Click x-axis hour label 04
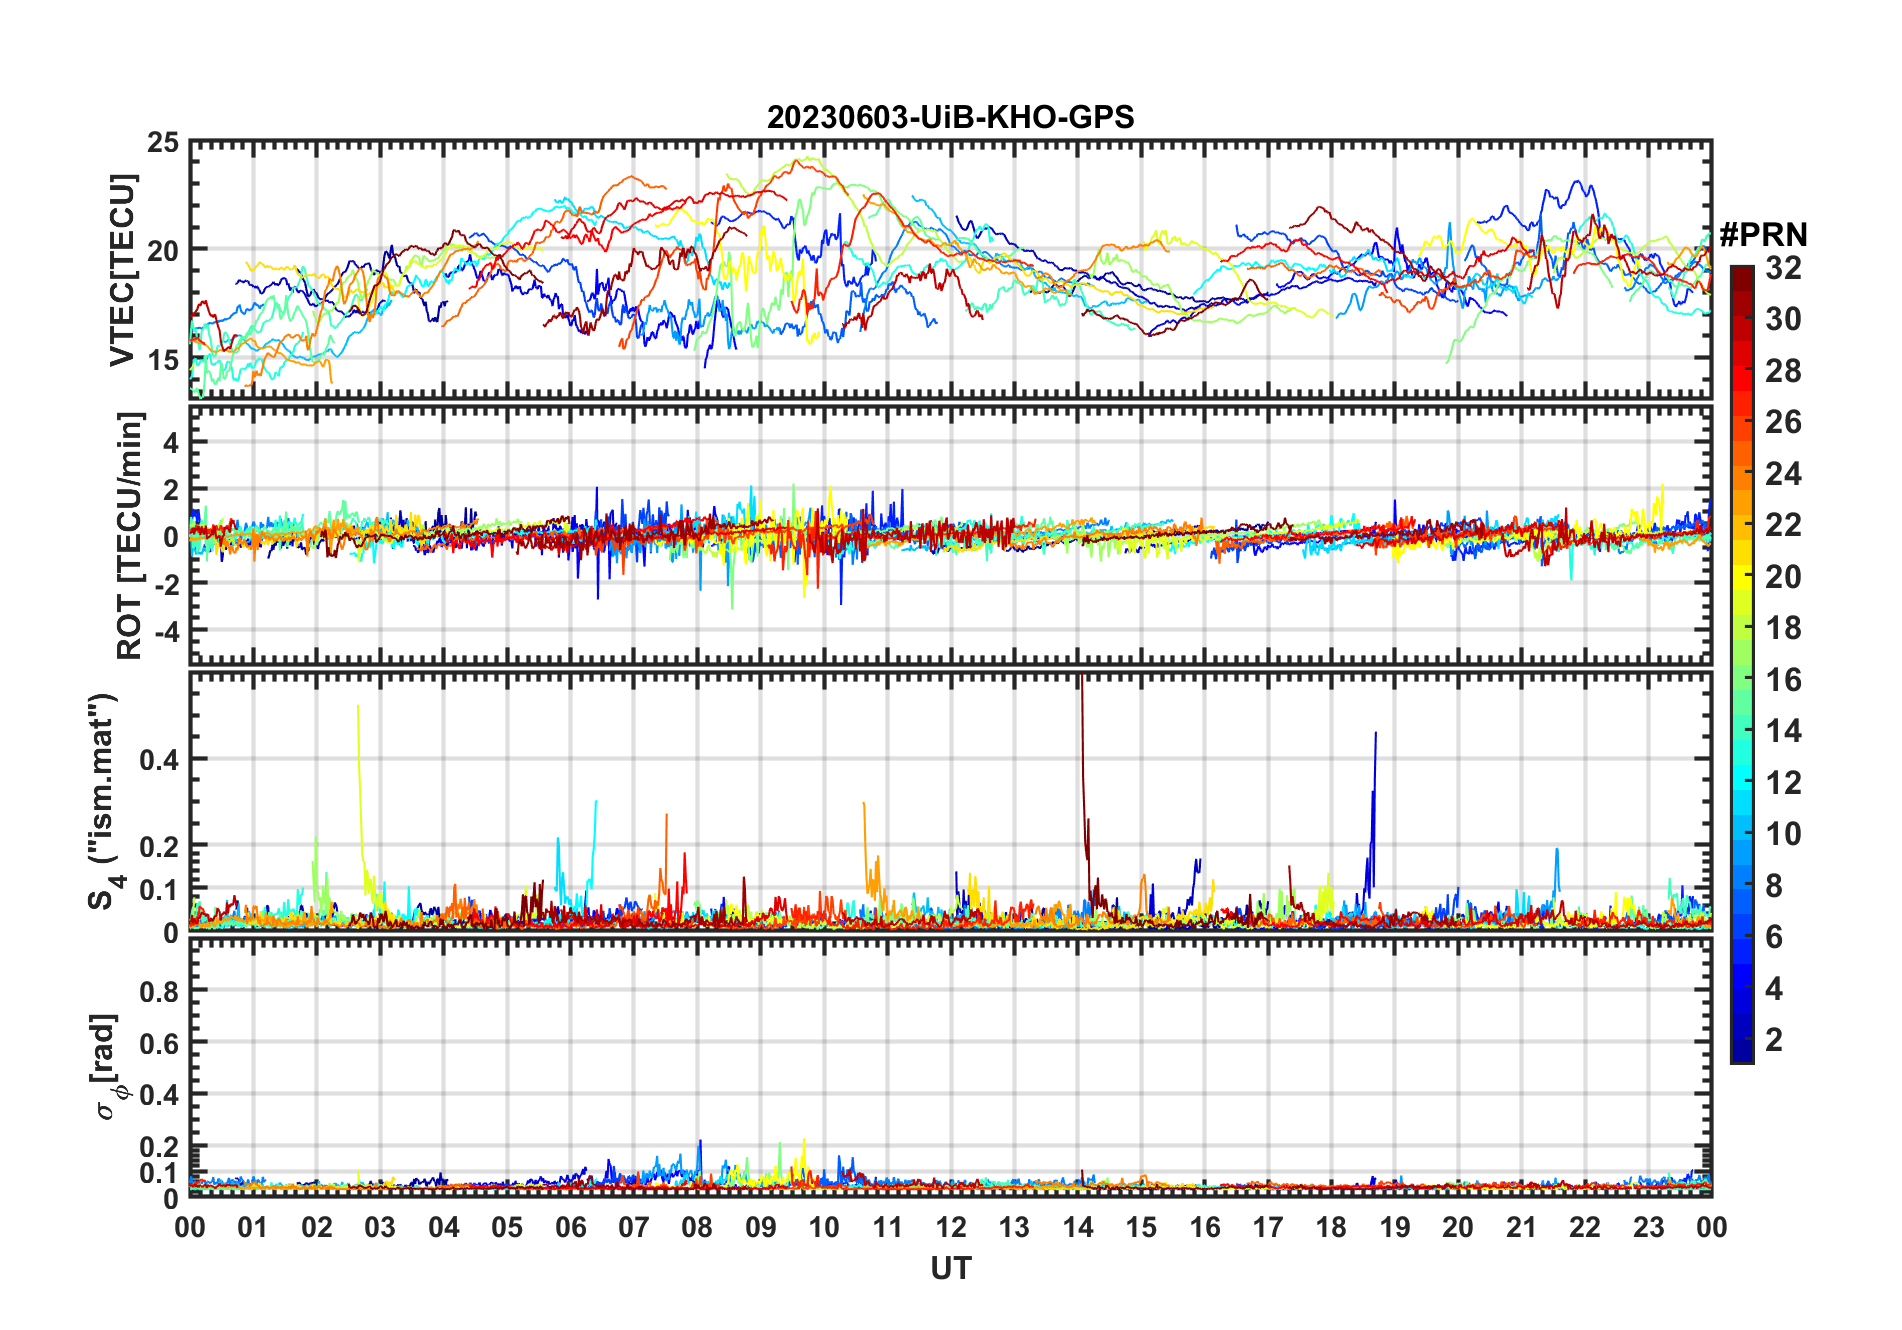Viewport: 1902px width, 1330px height. [444, 1227]
